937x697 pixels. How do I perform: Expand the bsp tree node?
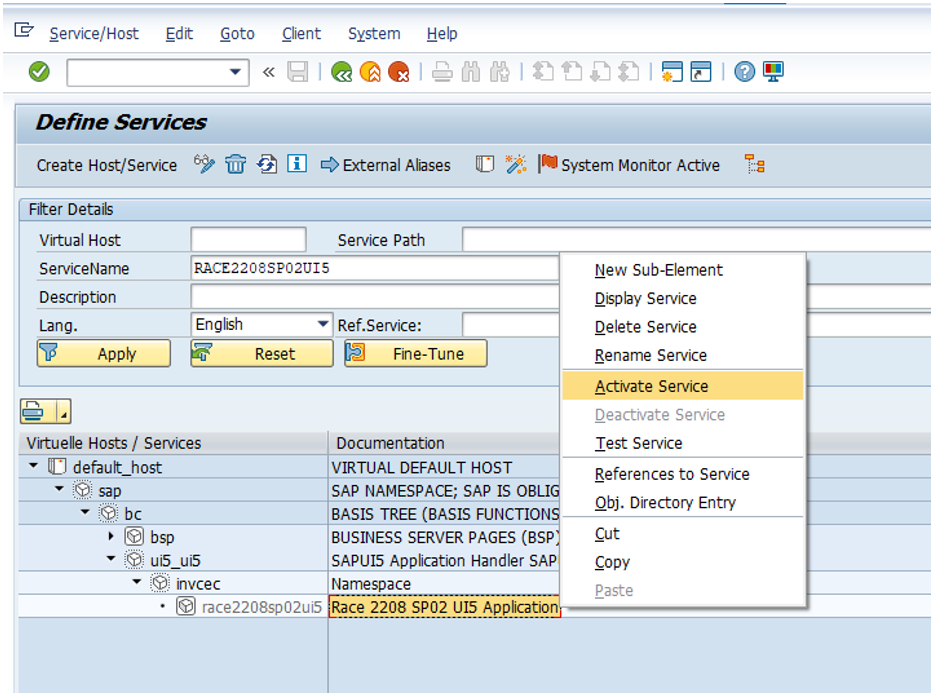coord(111,537)
